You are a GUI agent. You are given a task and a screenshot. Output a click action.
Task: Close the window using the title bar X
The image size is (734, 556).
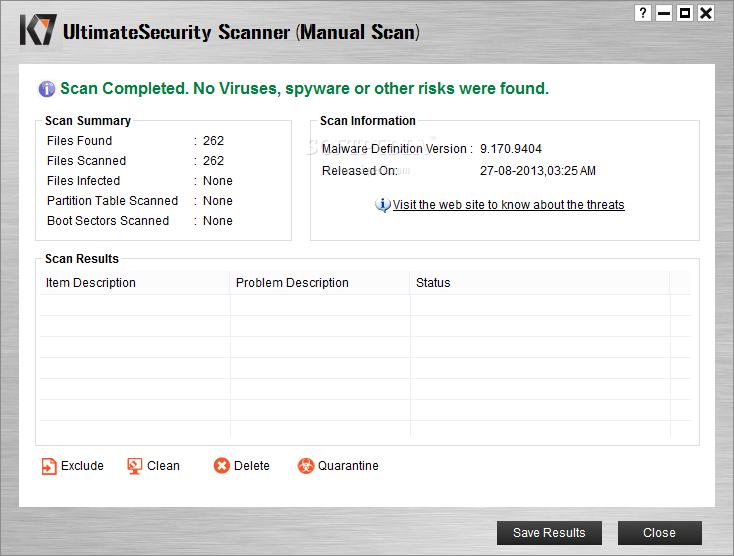click(706, 13)
